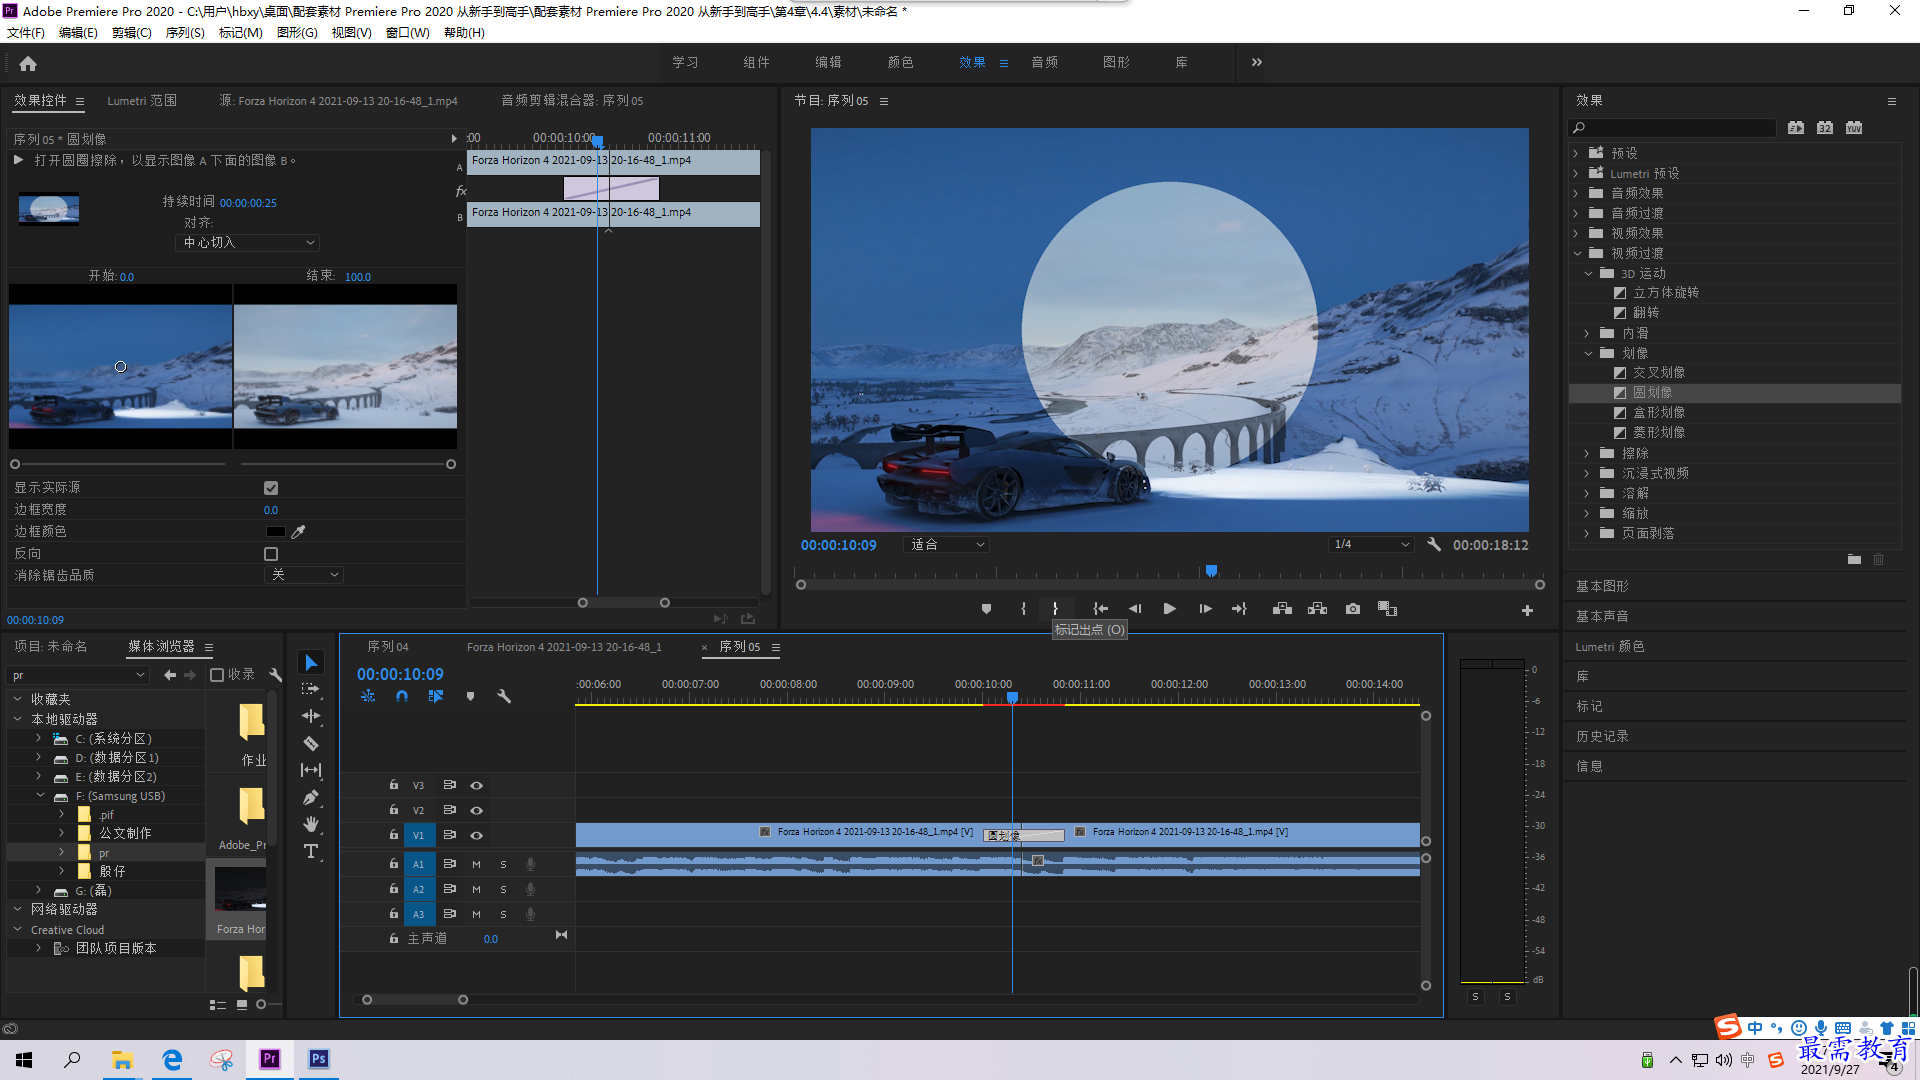This screenshot has height=1080, width=1920.
Task: Toggle V2 track output eye
Action: (477, 810)
